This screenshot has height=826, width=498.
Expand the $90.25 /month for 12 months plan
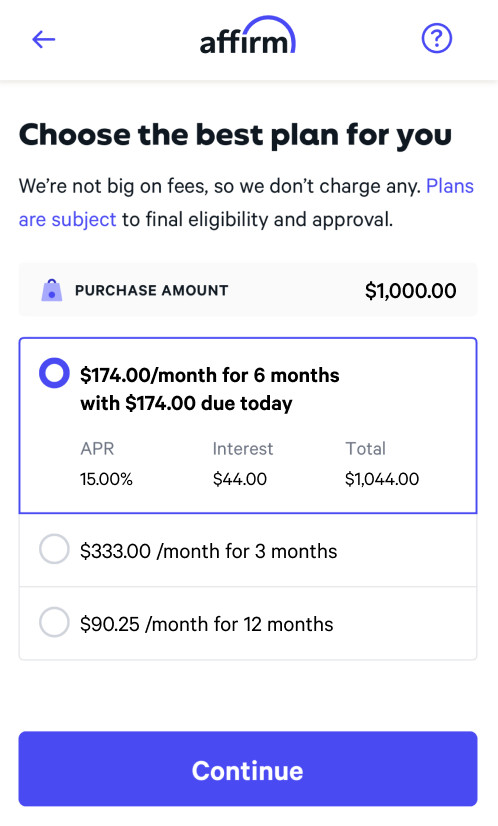(x=248, y=623)
